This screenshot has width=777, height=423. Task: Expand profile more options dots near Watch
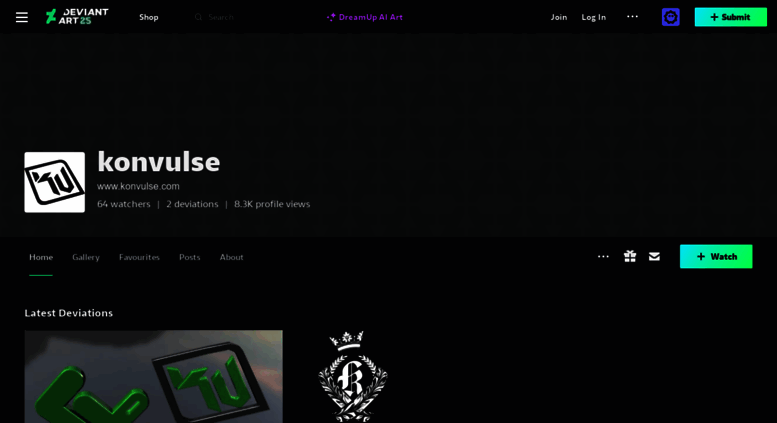pyautogui.click(x=603, y=257)
